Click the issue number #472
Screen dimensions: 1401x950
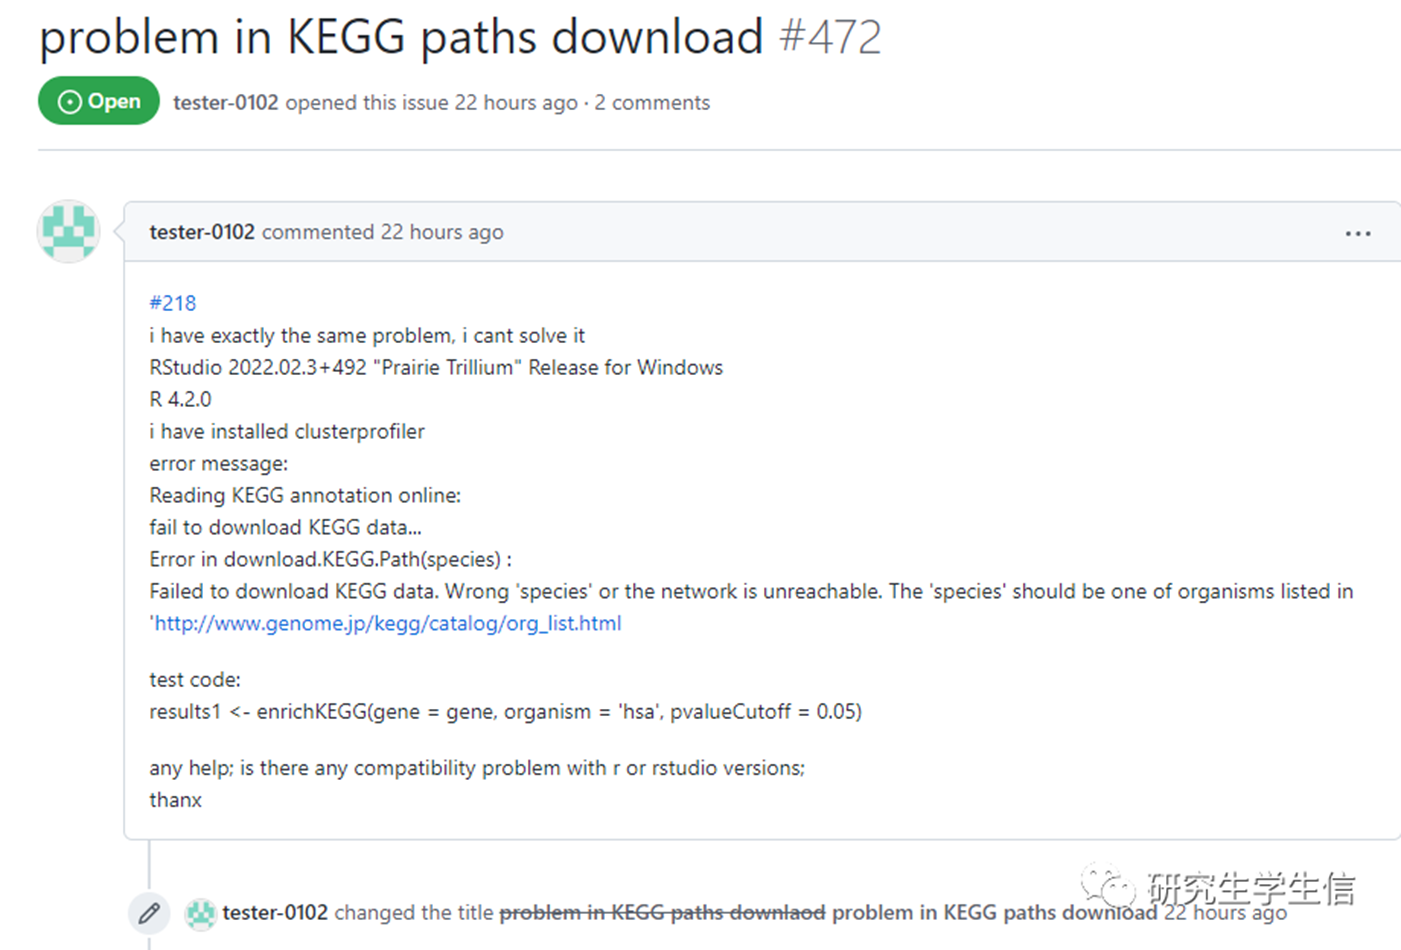(x=830, y=37)
